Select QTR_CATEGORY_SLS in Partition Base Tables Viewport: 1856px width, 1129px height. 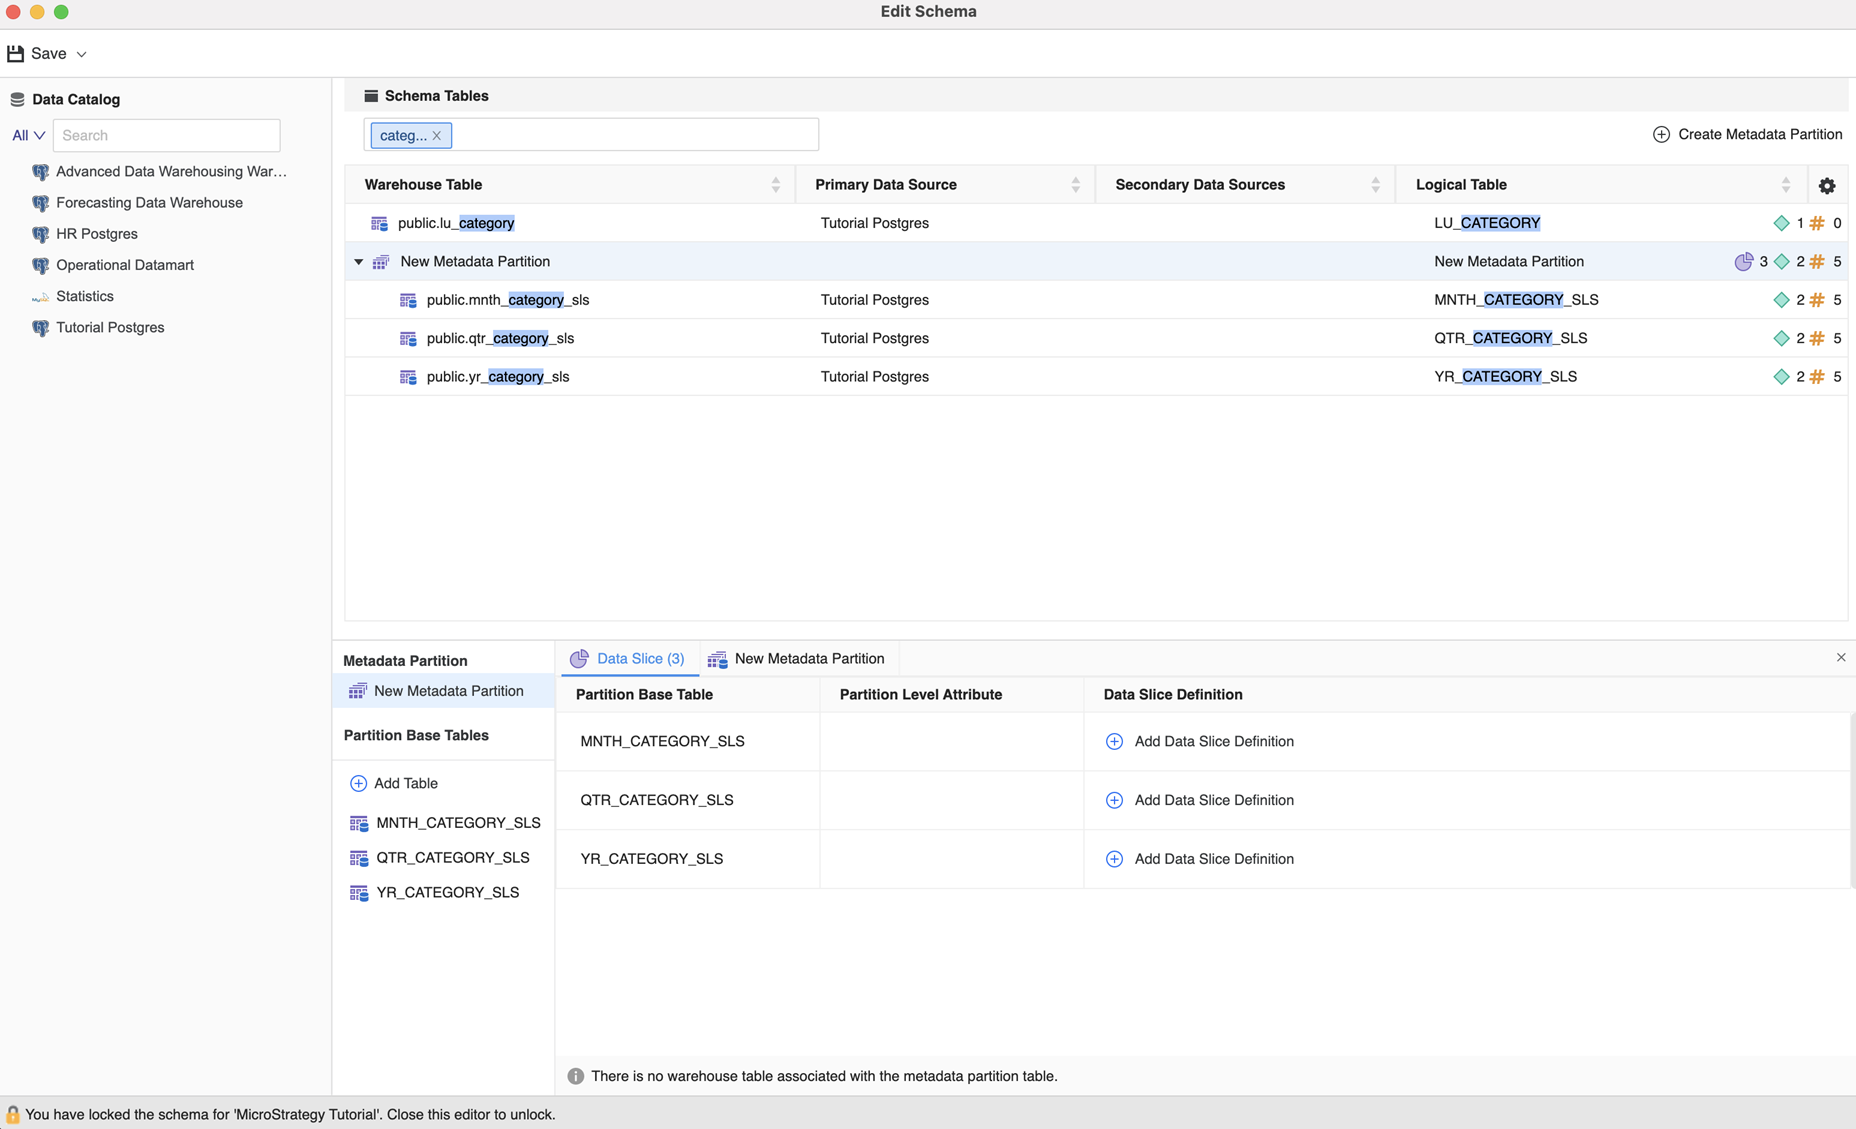coord(452,857)
